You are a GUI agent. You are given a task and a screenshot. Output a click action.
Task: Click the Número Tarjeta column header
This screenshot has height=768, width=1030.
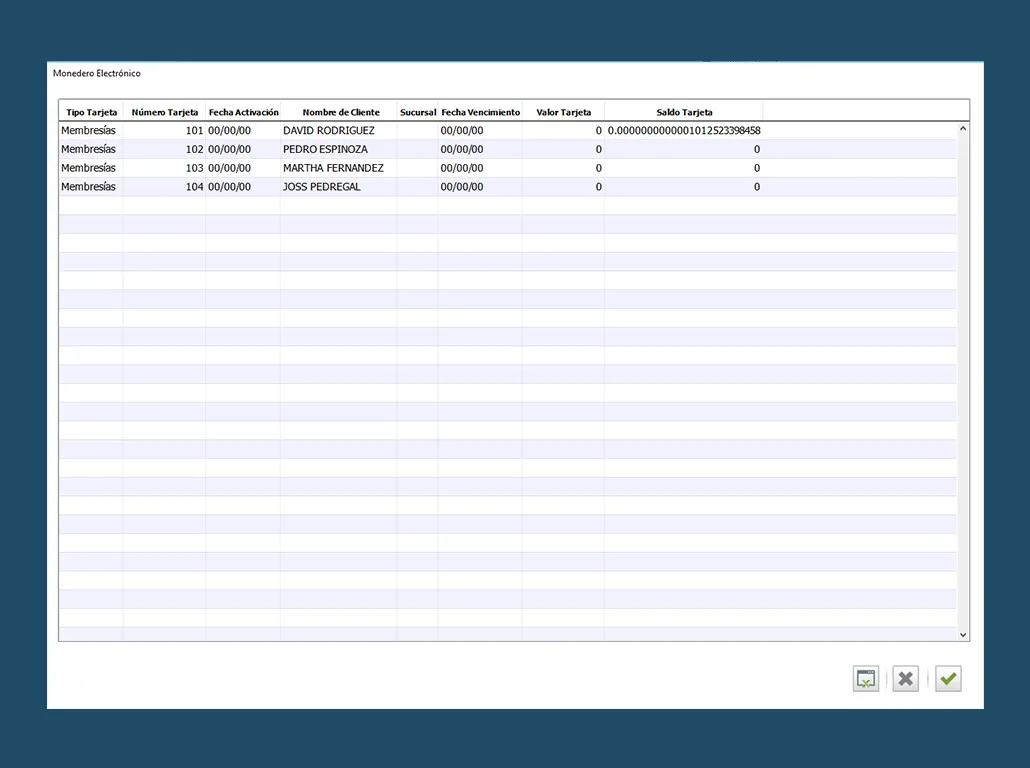pyautogui.click(x=165, y=112)
